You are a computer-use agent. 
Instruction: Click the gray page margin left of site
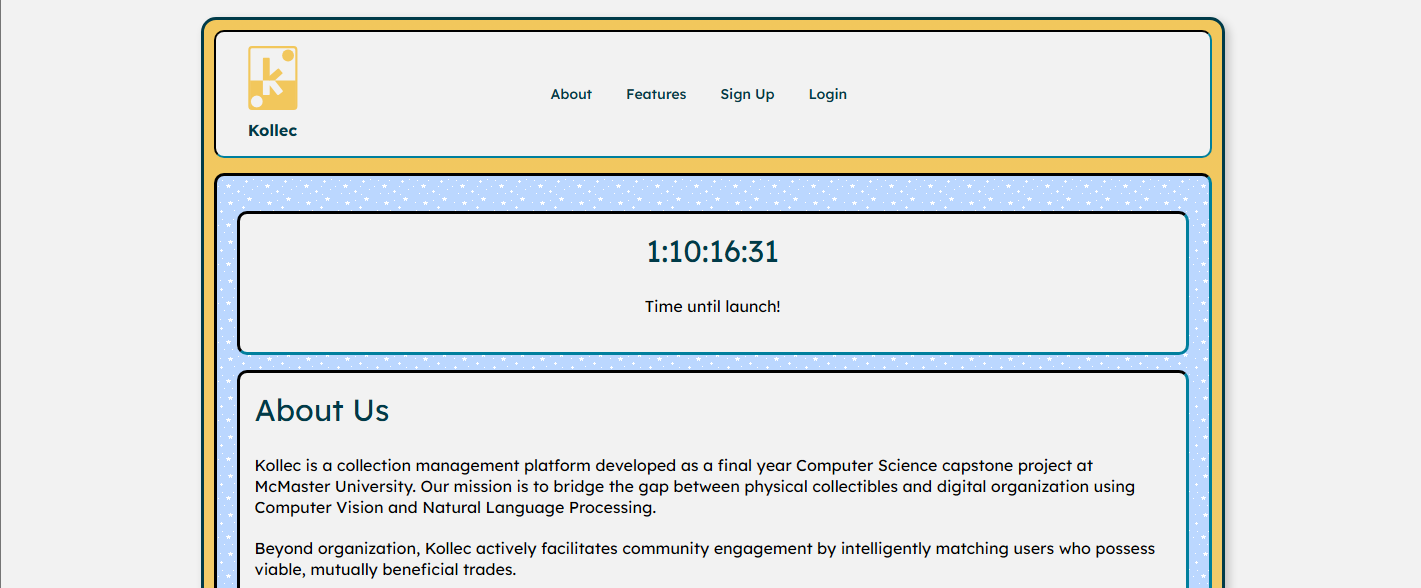click(100, 300)
